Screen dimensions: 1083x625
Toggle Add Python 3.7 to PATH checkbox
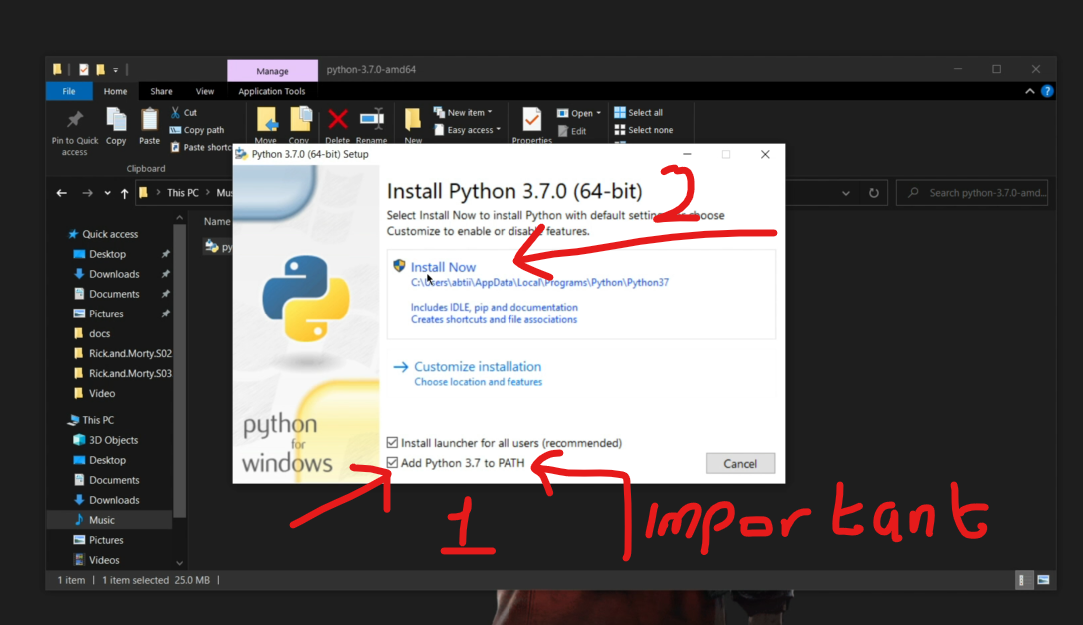pyautogui.click(x=392, y=463)
